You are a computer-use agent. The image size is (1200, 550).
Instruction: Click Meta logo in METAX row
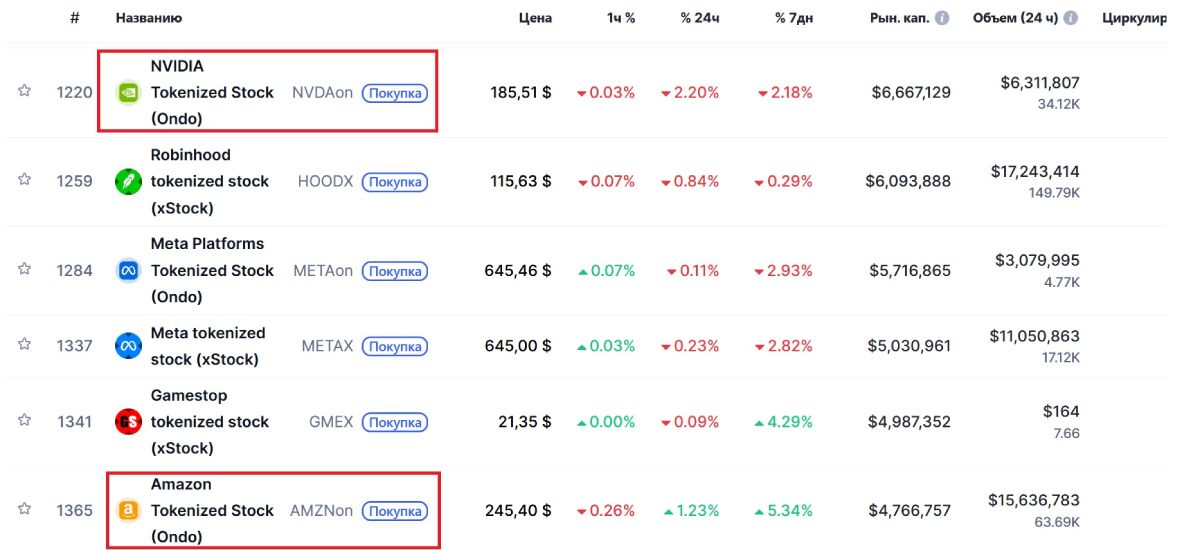coord(128,345)
